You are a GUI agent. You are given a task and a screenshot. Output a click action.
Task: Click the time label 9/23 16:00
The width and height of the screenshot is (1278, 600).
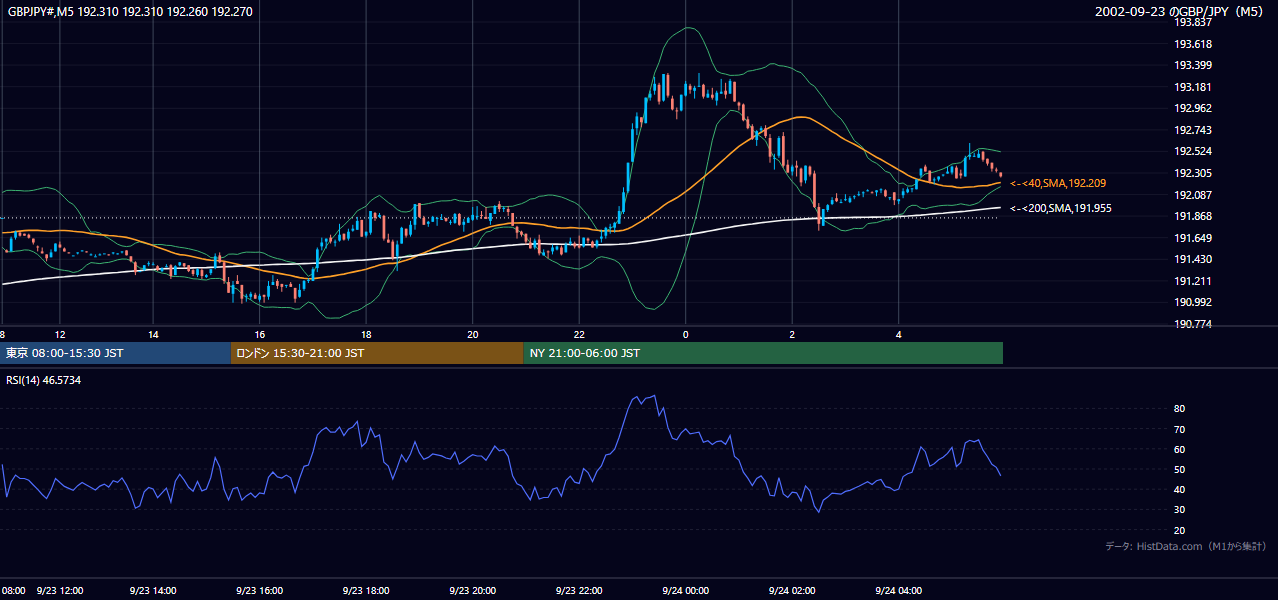(259, 590)
